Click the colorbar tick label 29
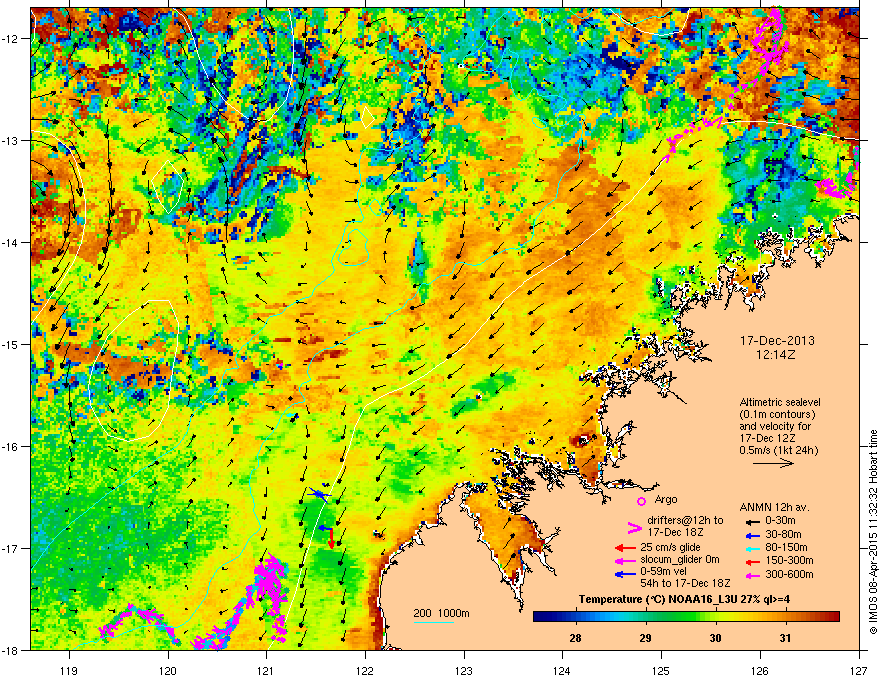880x680 pixels. pyautogui.click(x=645, y=638)
